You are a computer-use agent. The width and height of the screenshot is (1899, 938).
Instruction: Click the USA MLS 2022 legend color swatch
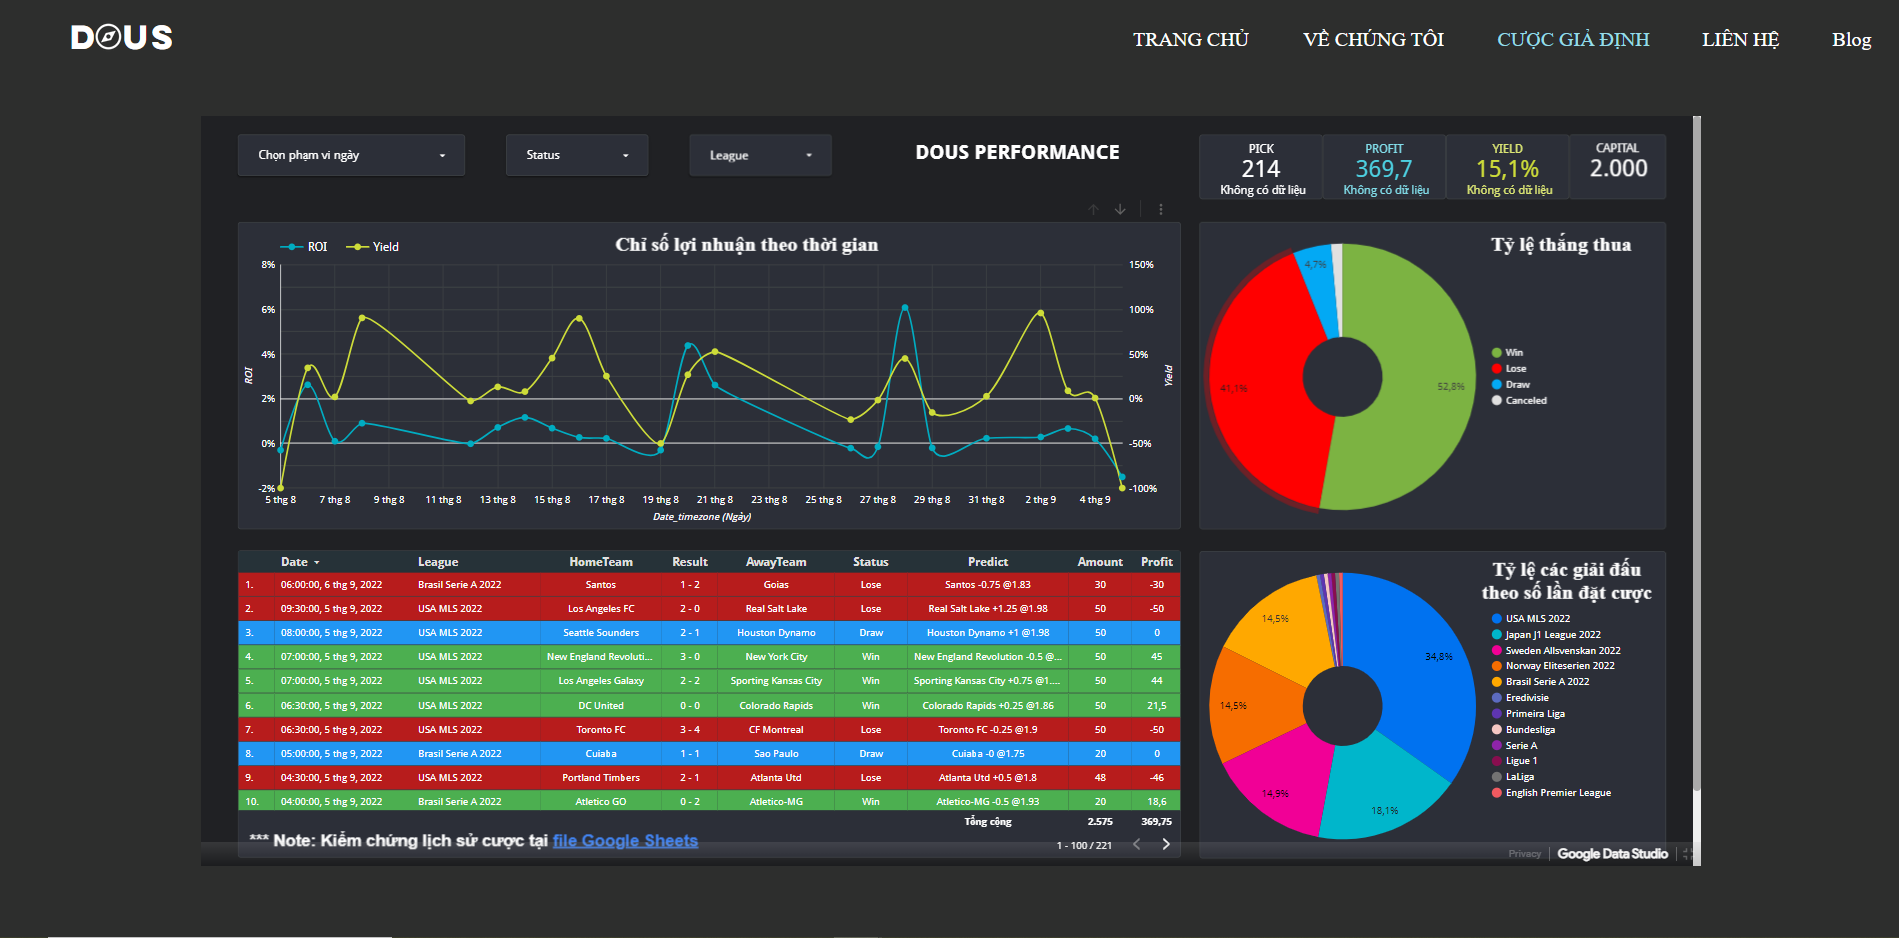coord(1497,619)
